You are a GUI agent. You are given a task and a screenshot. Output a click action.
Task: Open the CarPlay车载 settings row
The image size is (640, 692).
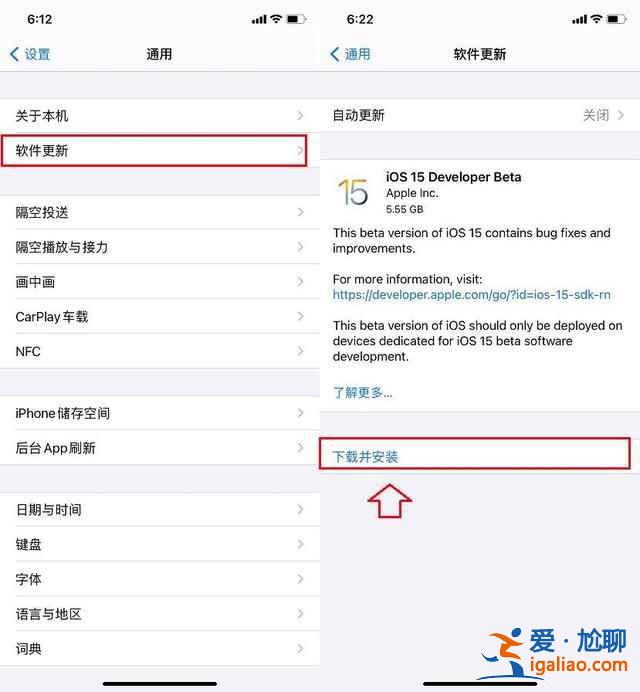point(160,316)
